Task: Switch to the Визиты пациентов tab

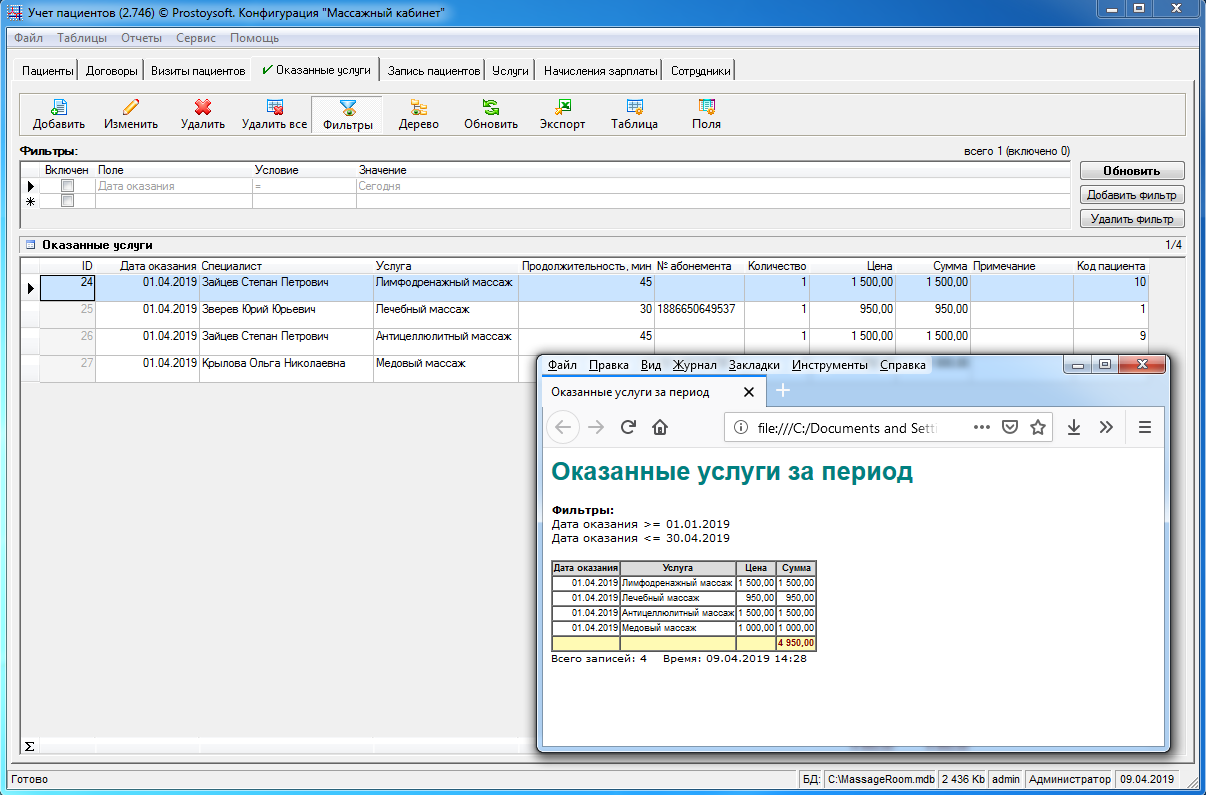Action: click(x=197, y=71)
